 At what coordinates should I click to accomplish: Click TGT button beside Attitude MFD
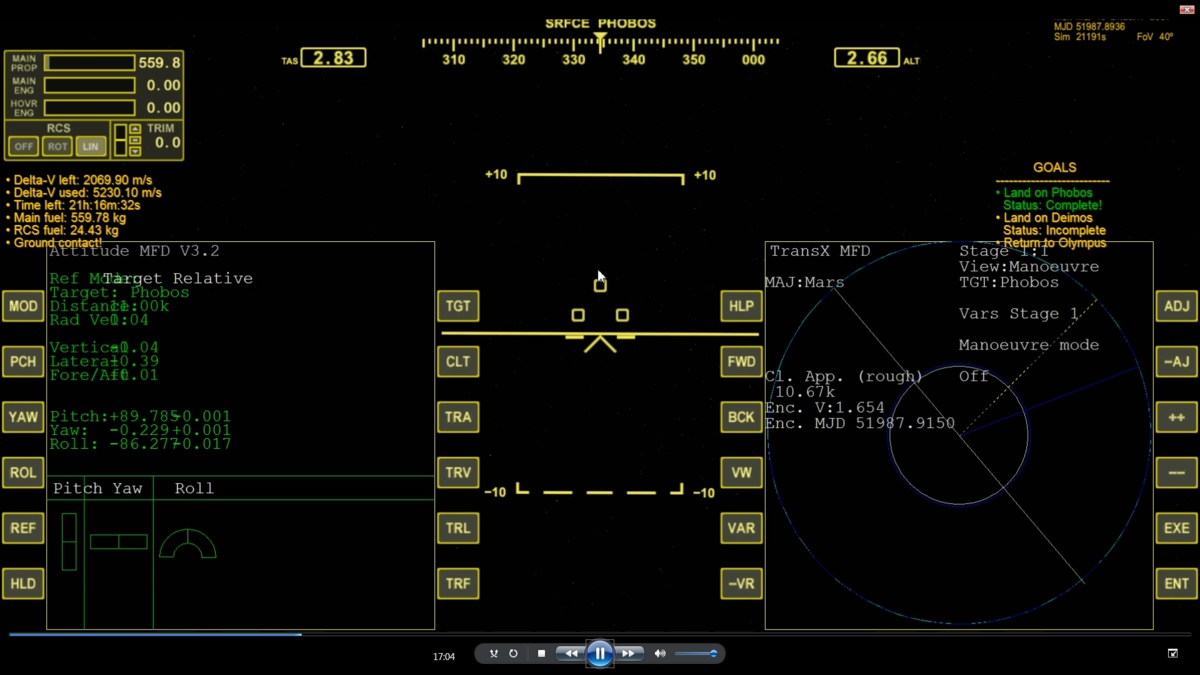458,306
